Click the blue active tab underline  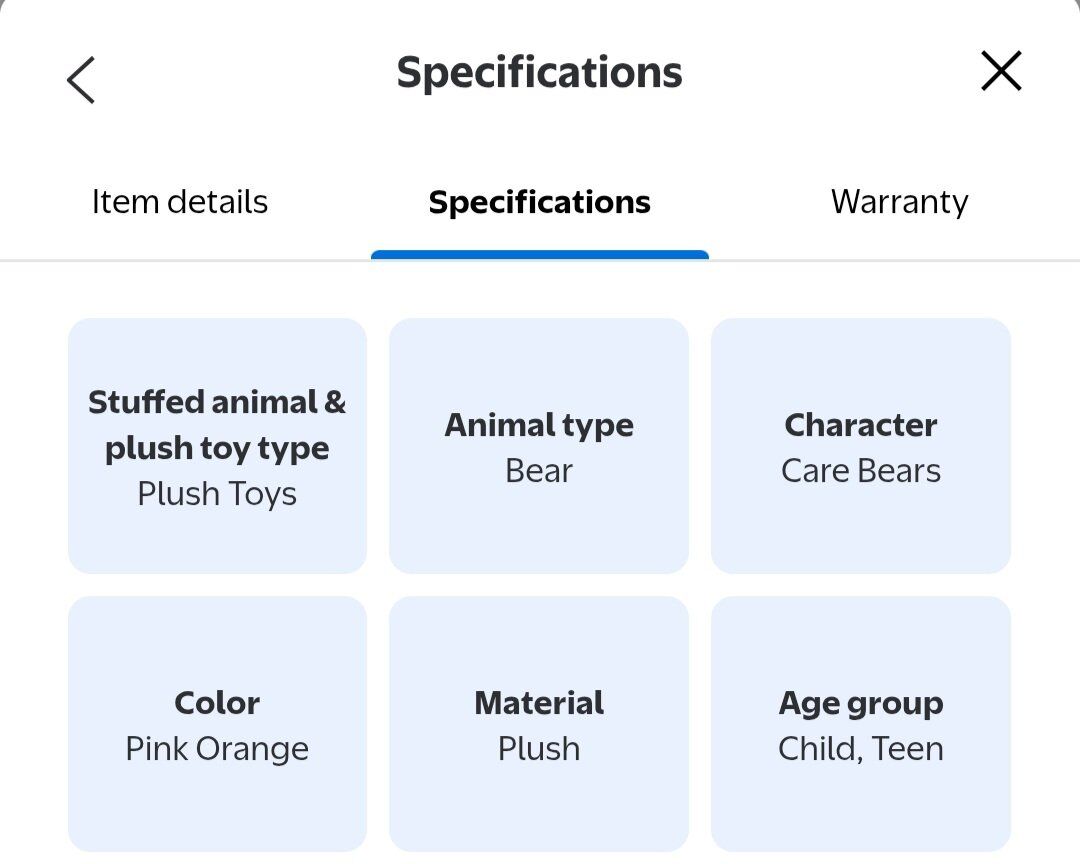[539, 255]
